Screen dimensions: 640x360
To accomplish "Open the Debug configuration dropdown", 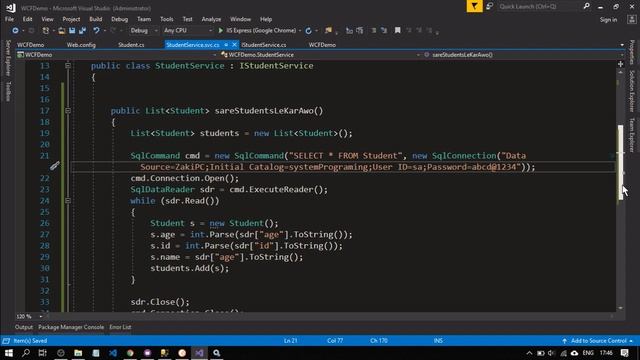I will click(x=144, y=31).
